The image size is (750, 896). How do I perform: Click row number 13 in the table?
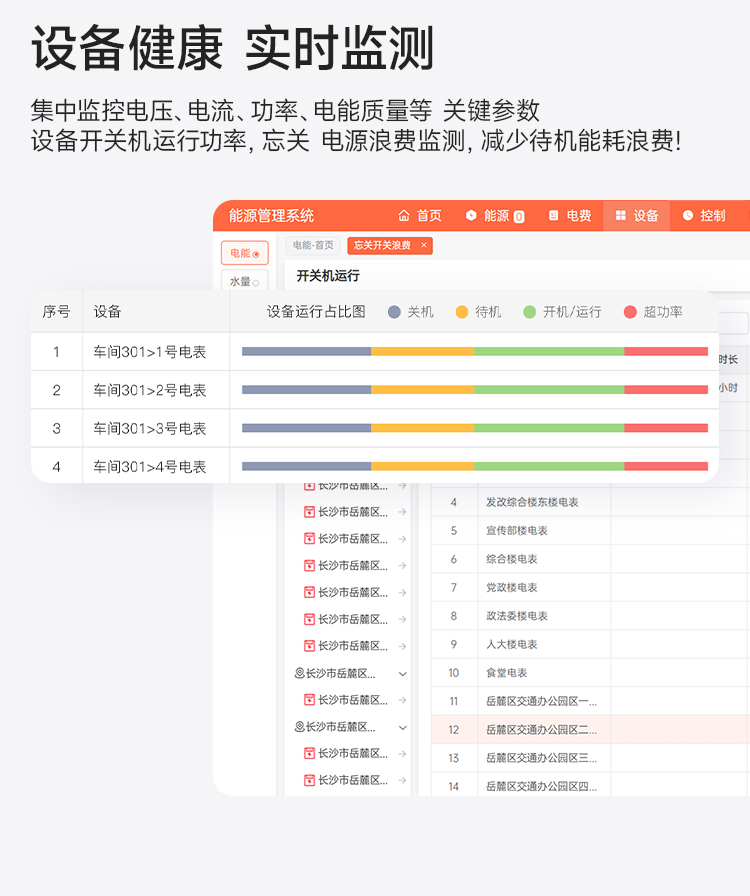point(454,758)
